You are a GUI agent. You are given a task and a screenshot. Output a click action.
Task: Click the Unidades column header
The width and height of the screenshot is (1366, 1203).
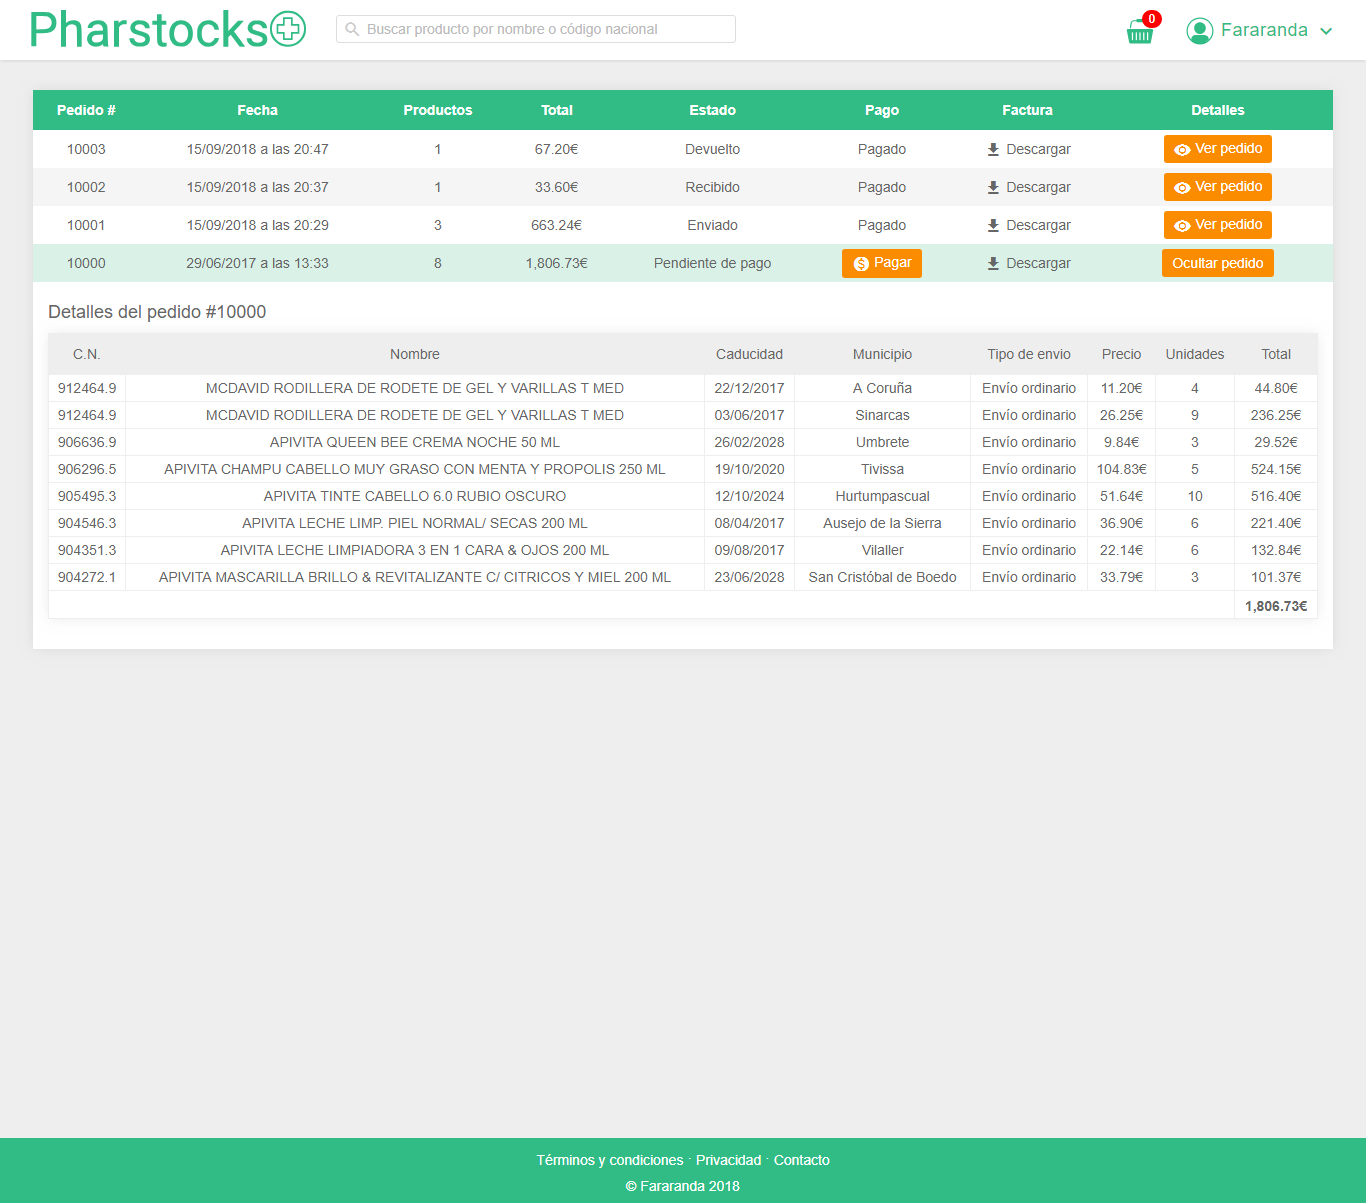coord(1195,354)
